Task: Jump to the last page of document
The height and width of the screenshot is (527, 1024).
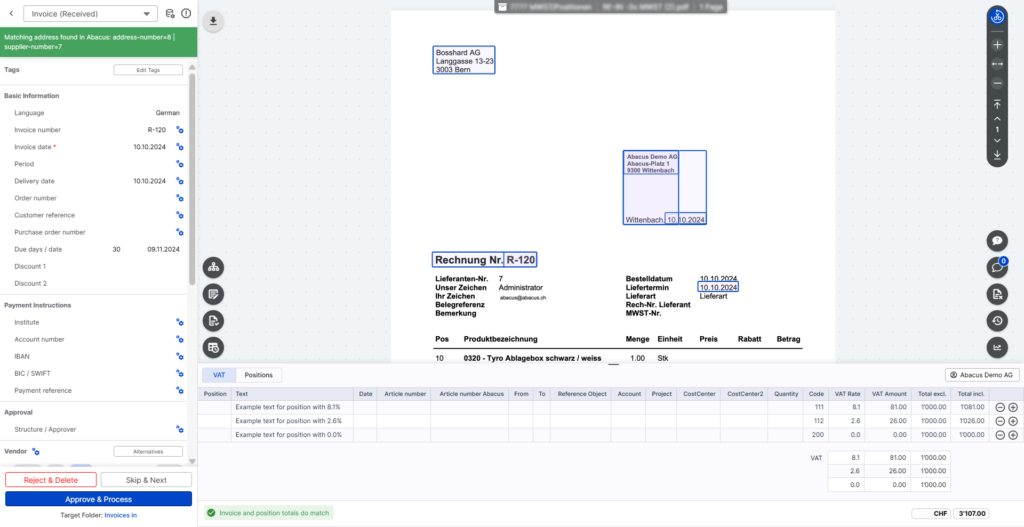Action: pyautogui.click(x=997, y=154)
